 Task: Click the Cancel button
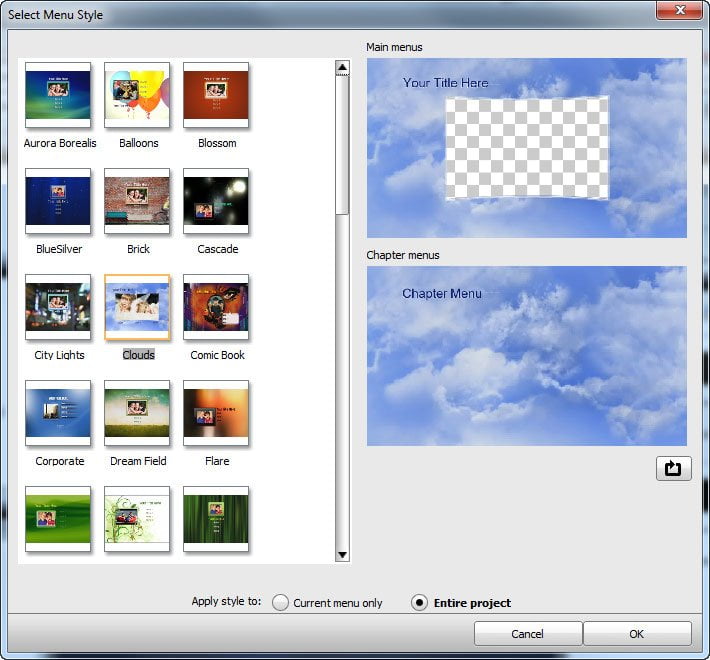528,634
